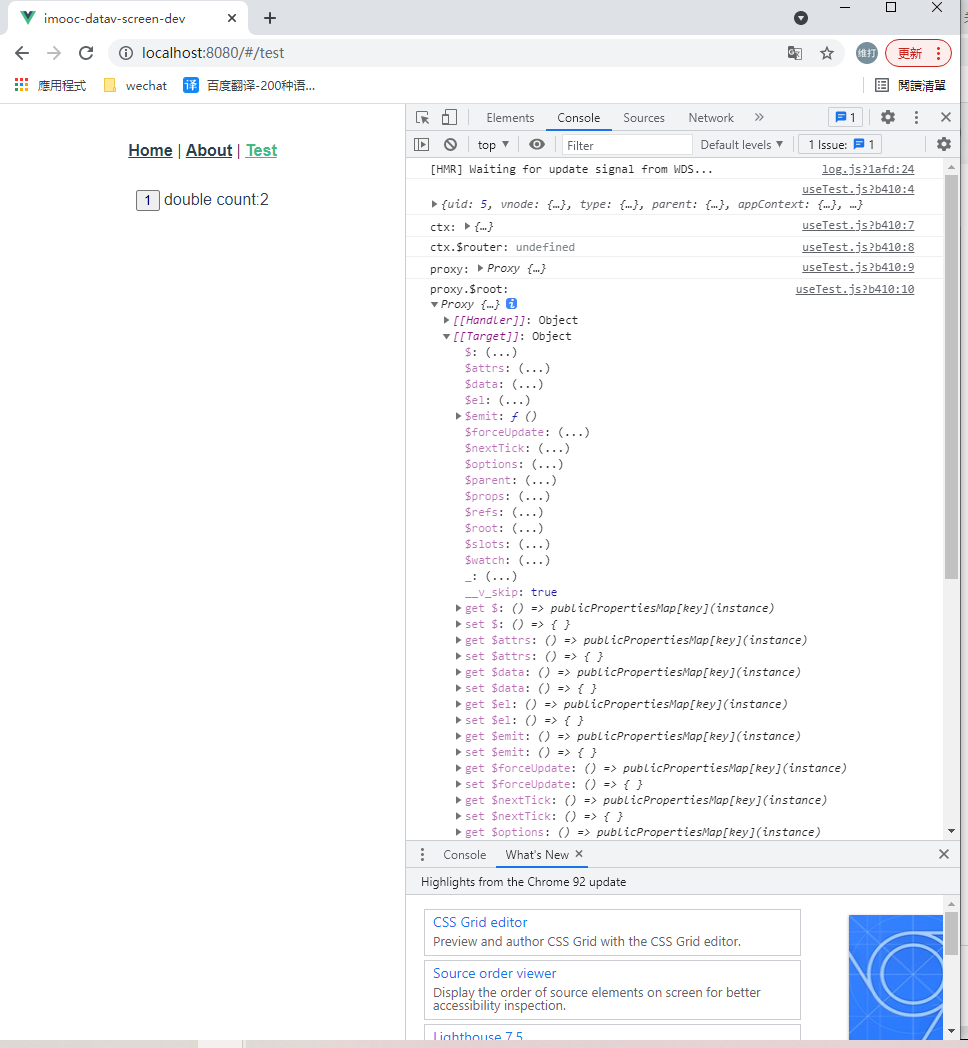Collapse the proxy.$root Proxy object

pos(435,304)
